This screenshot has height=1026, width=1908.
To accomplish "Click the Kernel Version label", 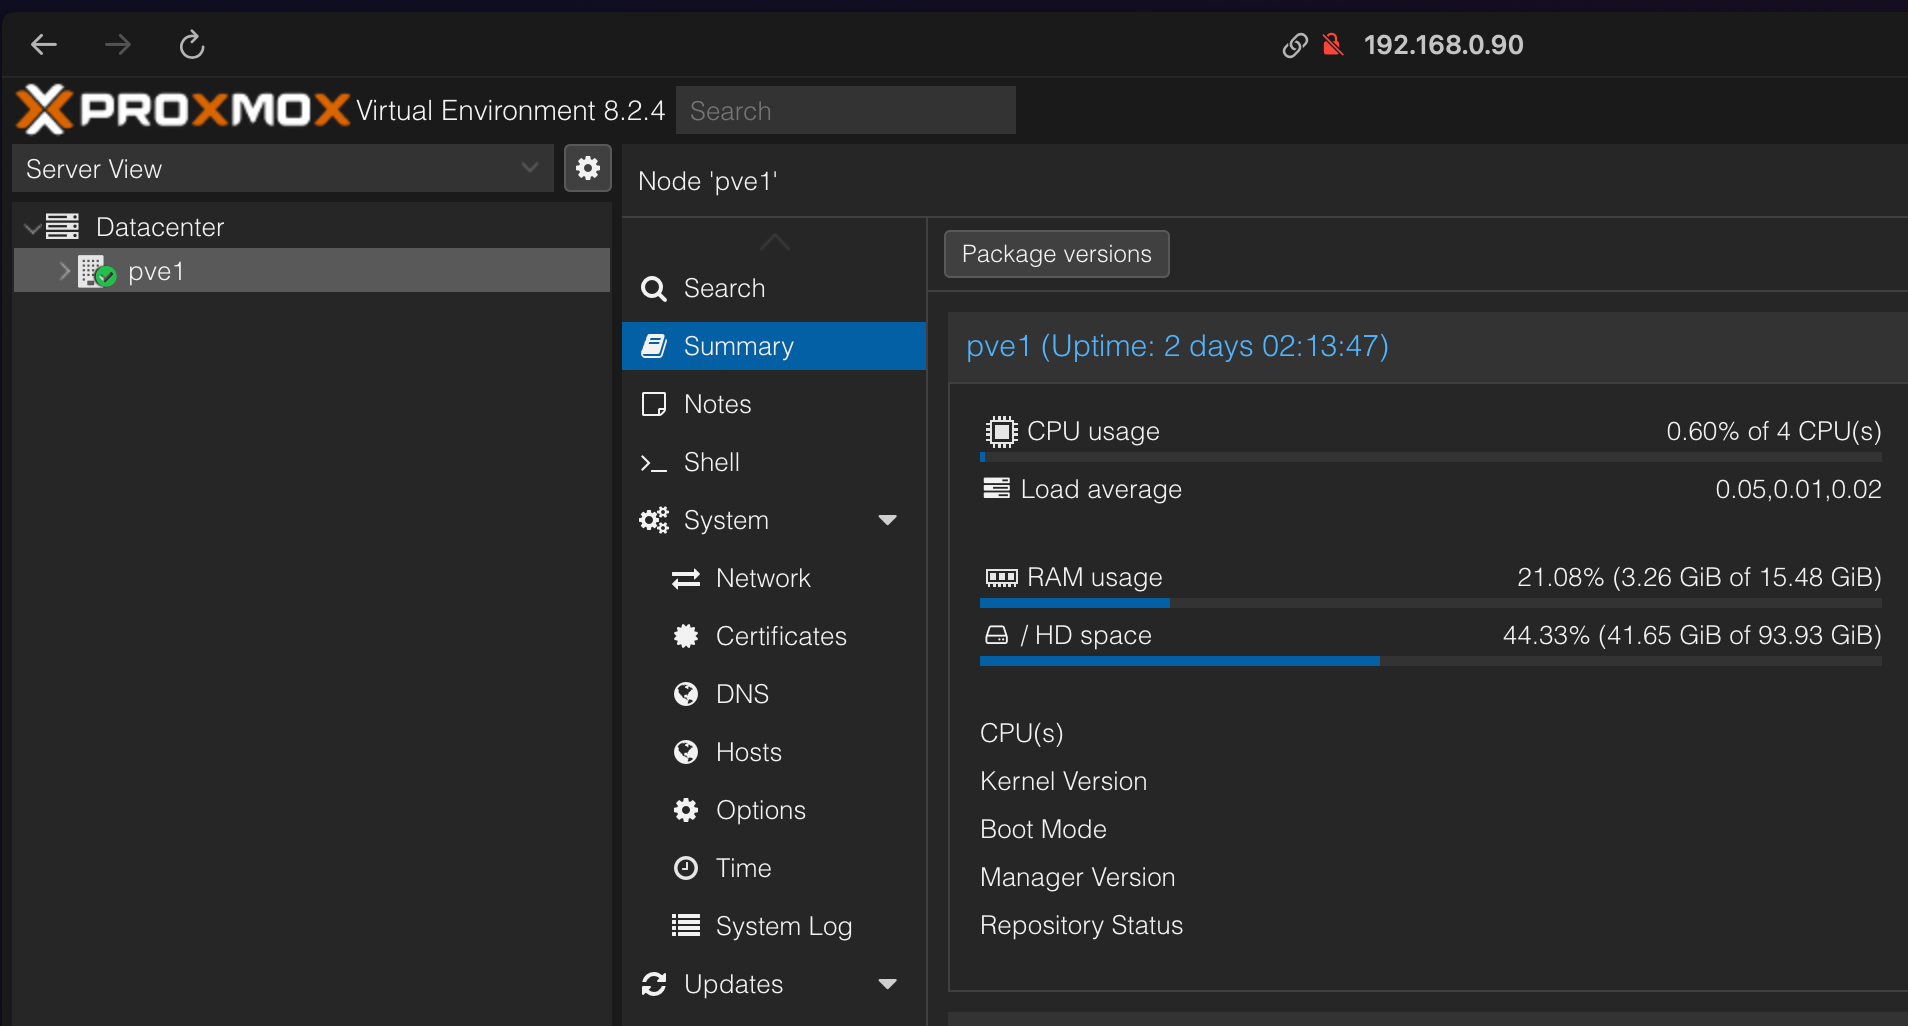I will point(1063,781).
